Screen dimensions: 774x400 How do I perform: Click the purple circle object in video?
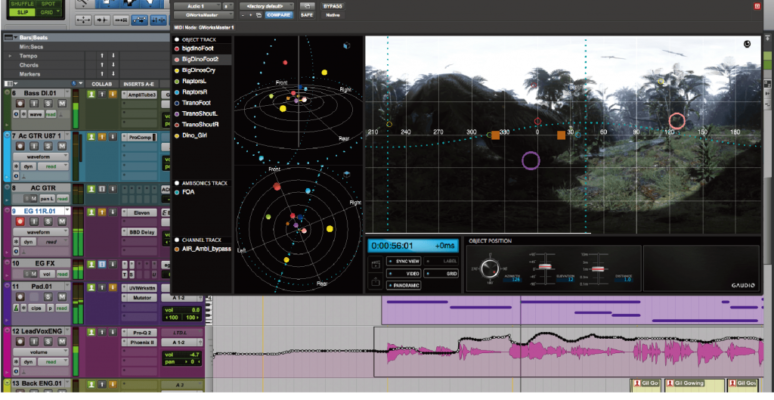530,159
